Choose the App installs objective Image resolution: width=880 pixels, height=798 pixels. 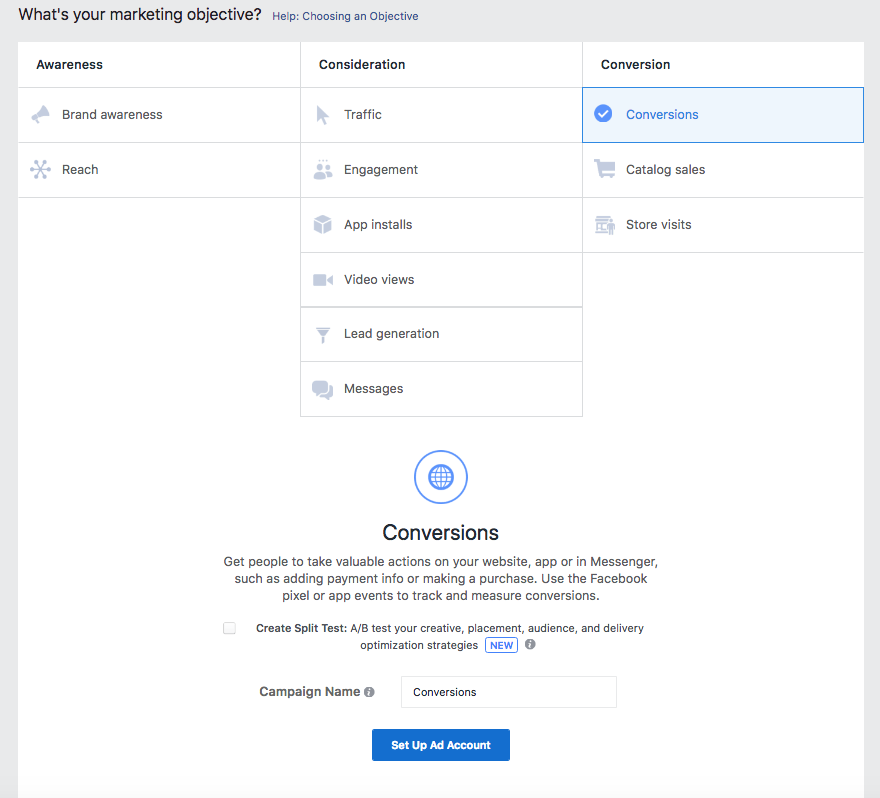click(x=441, y=225)
